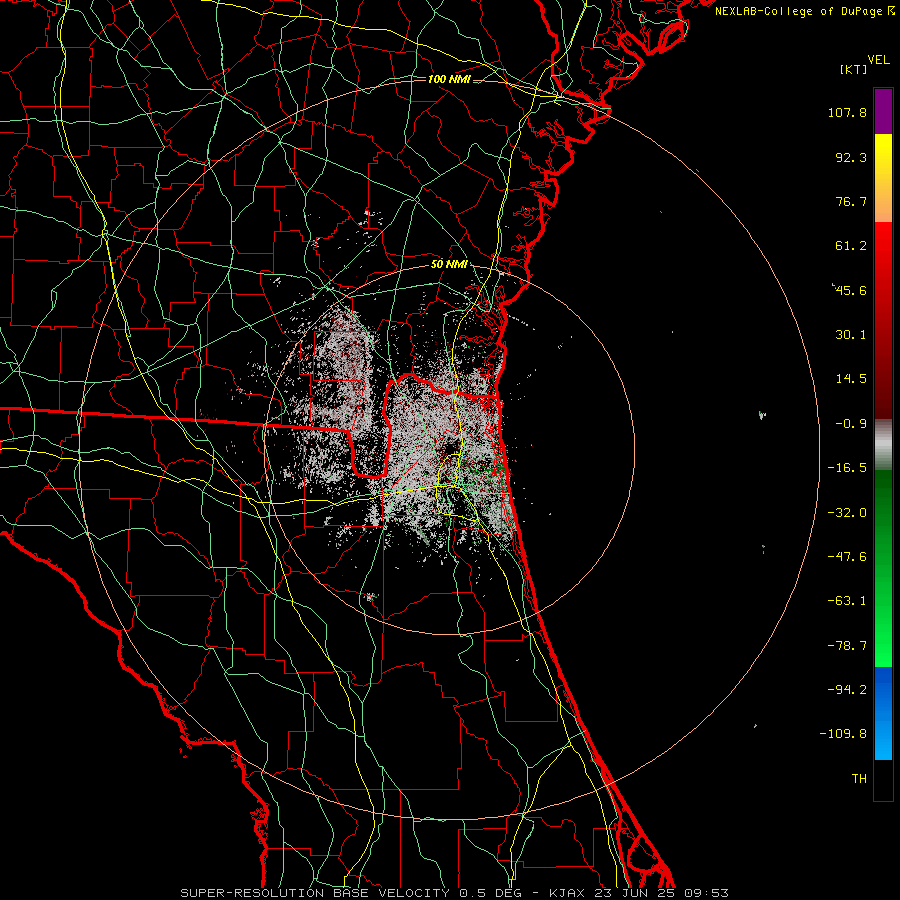
Task: Click the -32.0 velocity scale value
Action: [847, 513]
